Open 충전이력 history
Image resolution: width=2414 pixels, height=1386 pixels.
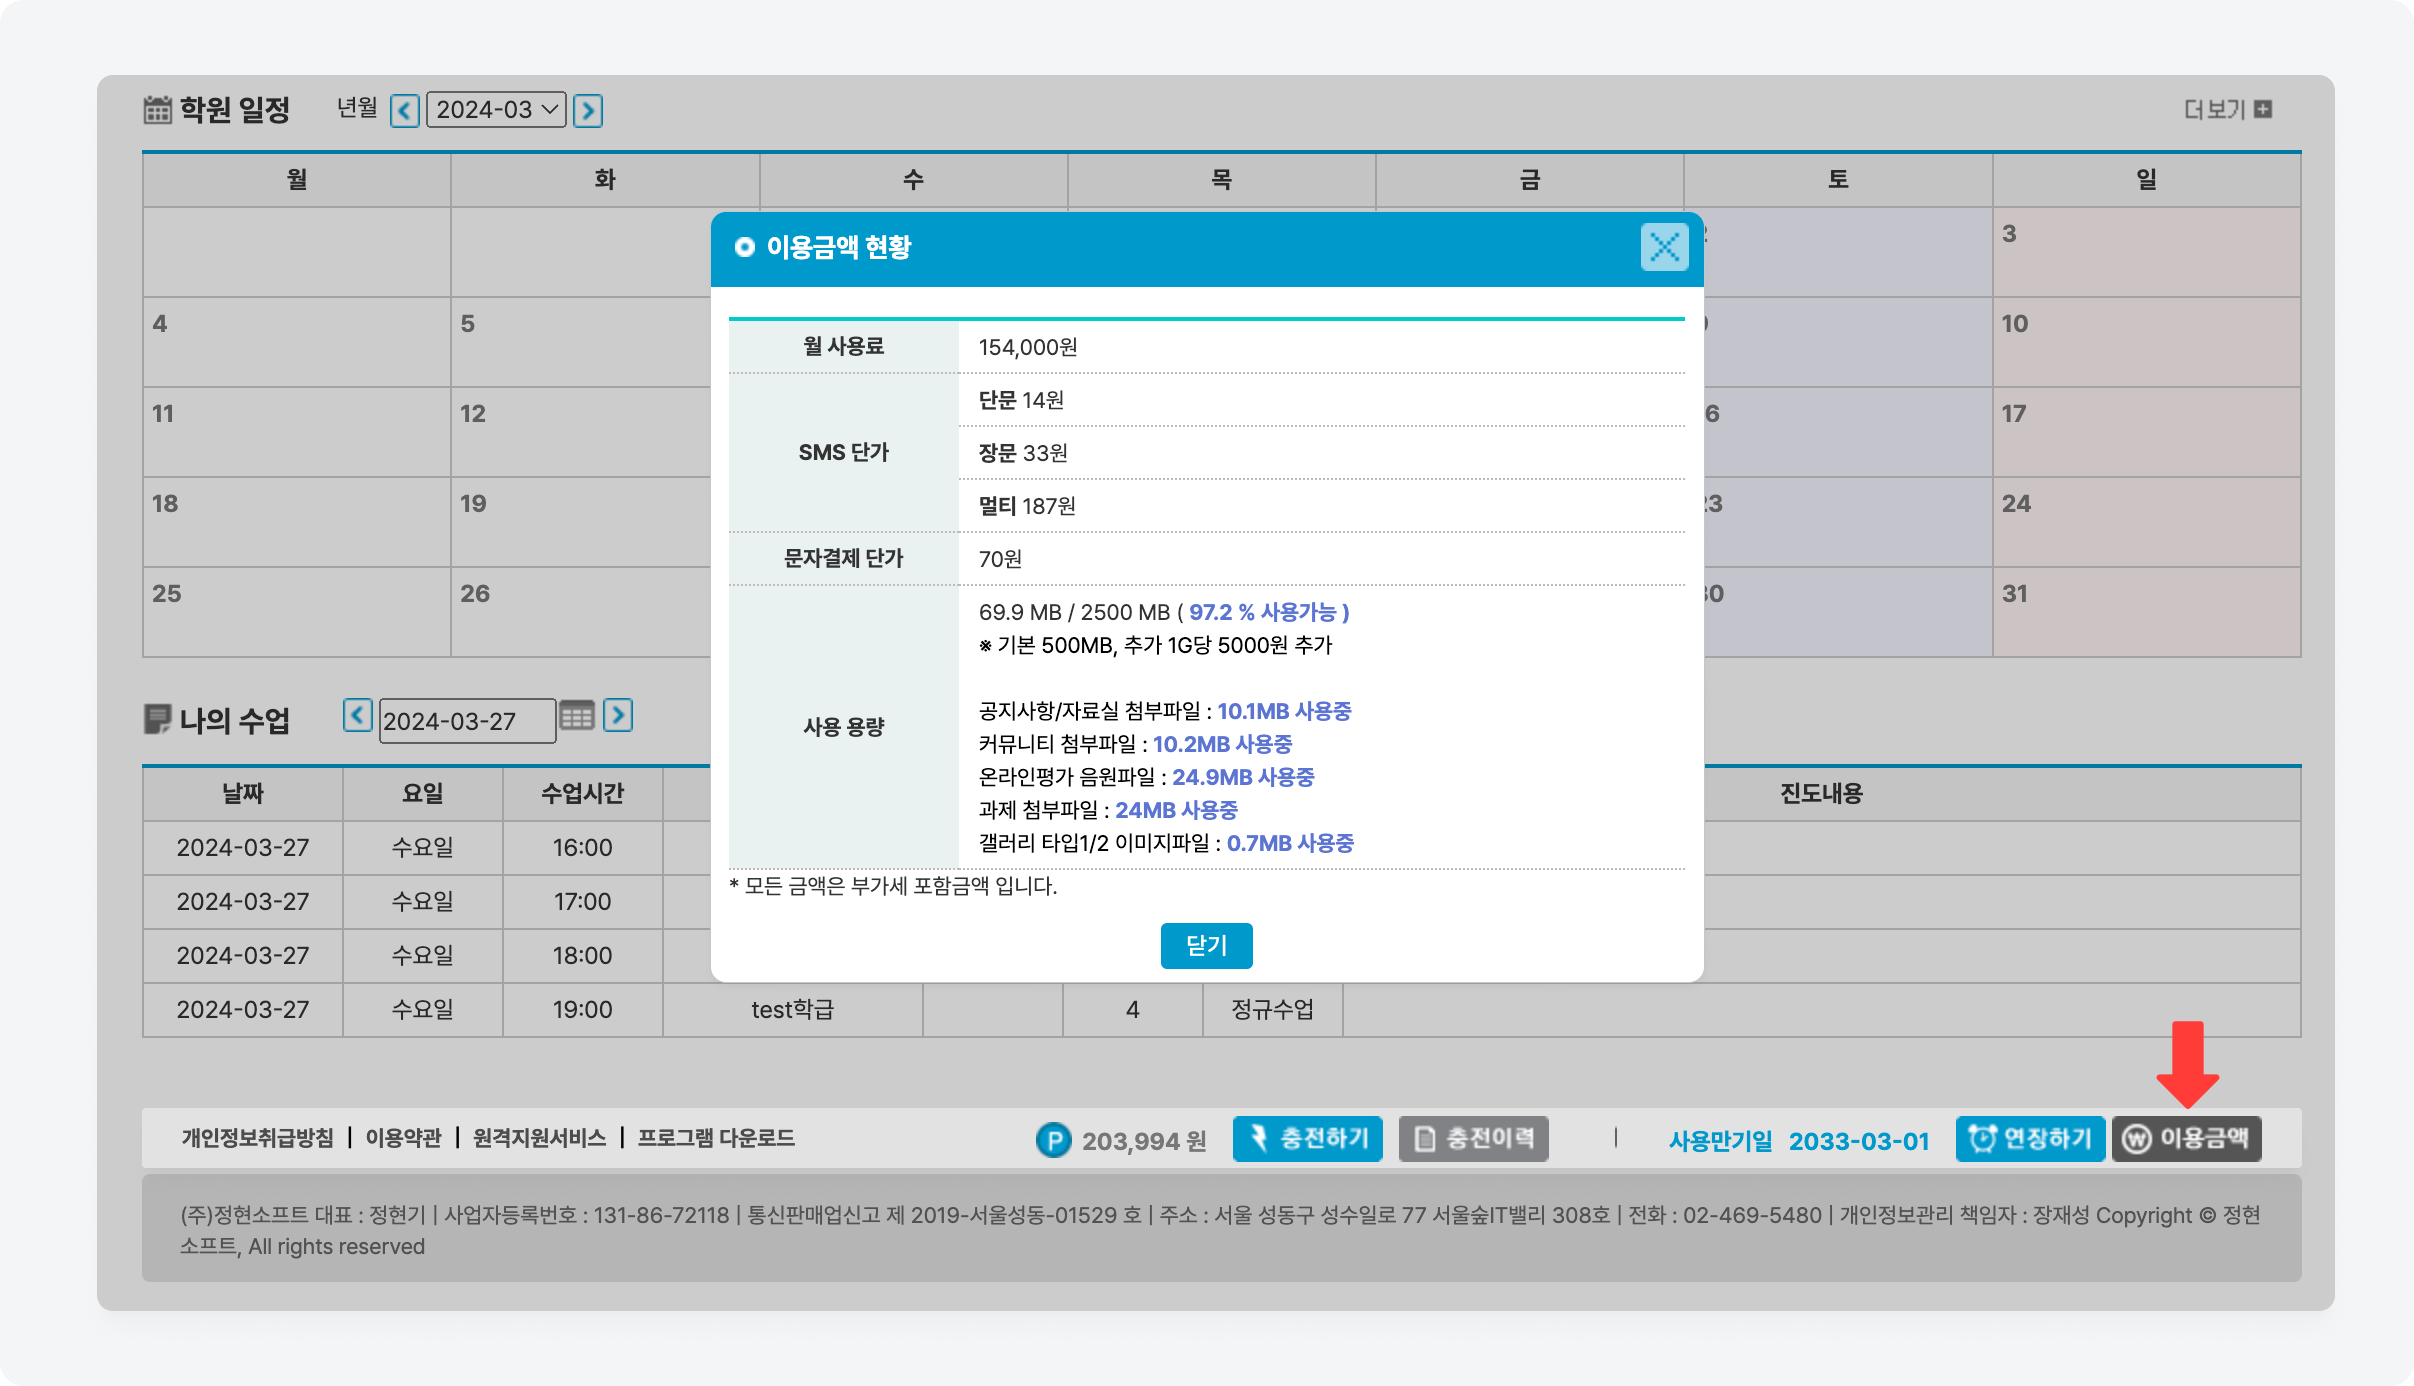click(1473, 1139)
